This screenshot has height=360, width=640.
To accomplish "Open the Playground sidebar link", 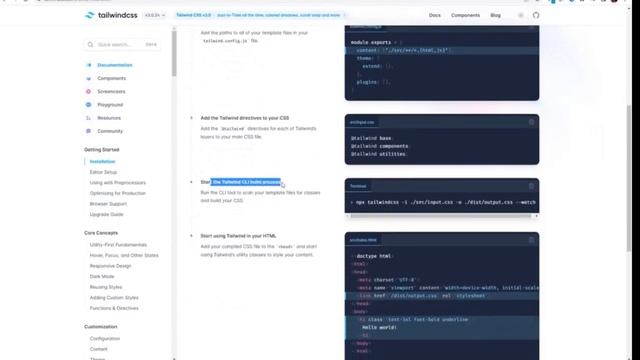I will 110,104.
